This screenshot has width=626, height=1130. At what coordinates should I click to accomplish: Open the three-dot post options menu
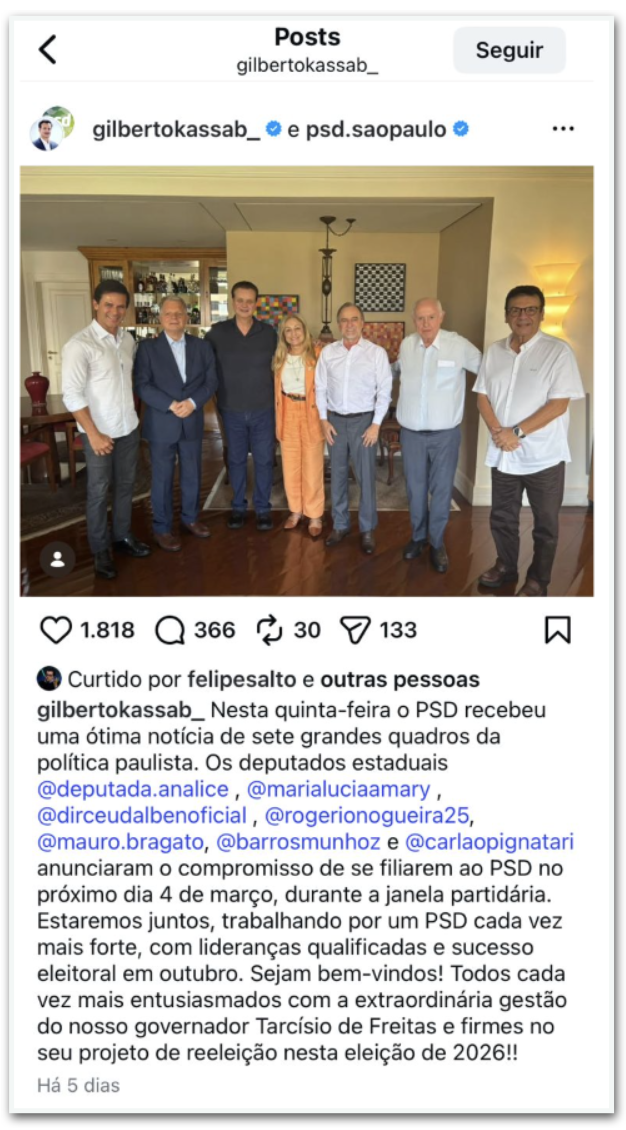pos(563,129)
